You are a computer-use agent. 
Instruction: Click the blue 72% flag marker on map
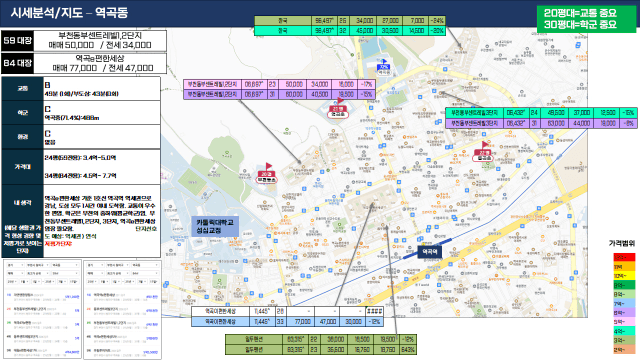[x=384, y=66]
